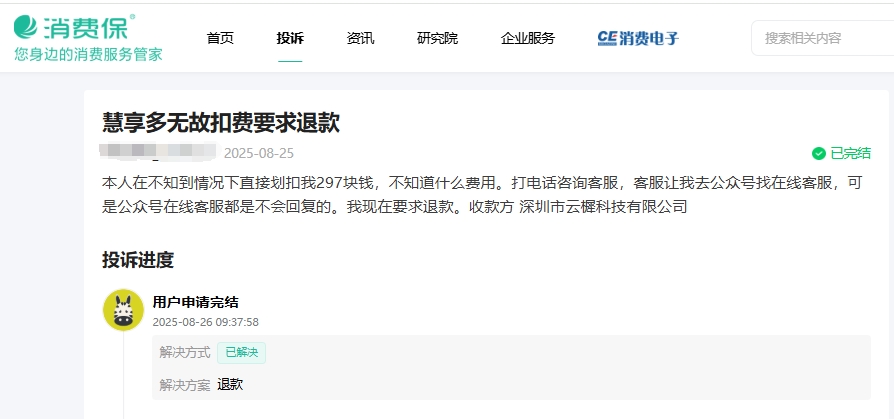Click the 解决方案 label
This screenshot has width=894, height=419.
[x=185, y=385]
